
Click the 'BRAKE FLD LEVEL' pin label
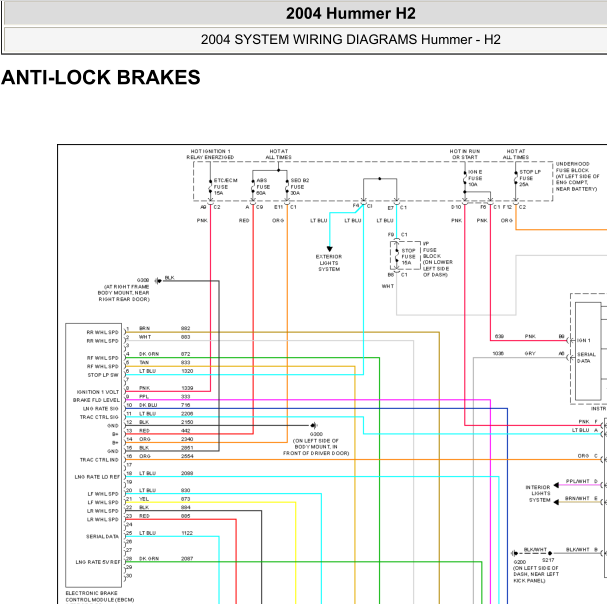[96, 400]
